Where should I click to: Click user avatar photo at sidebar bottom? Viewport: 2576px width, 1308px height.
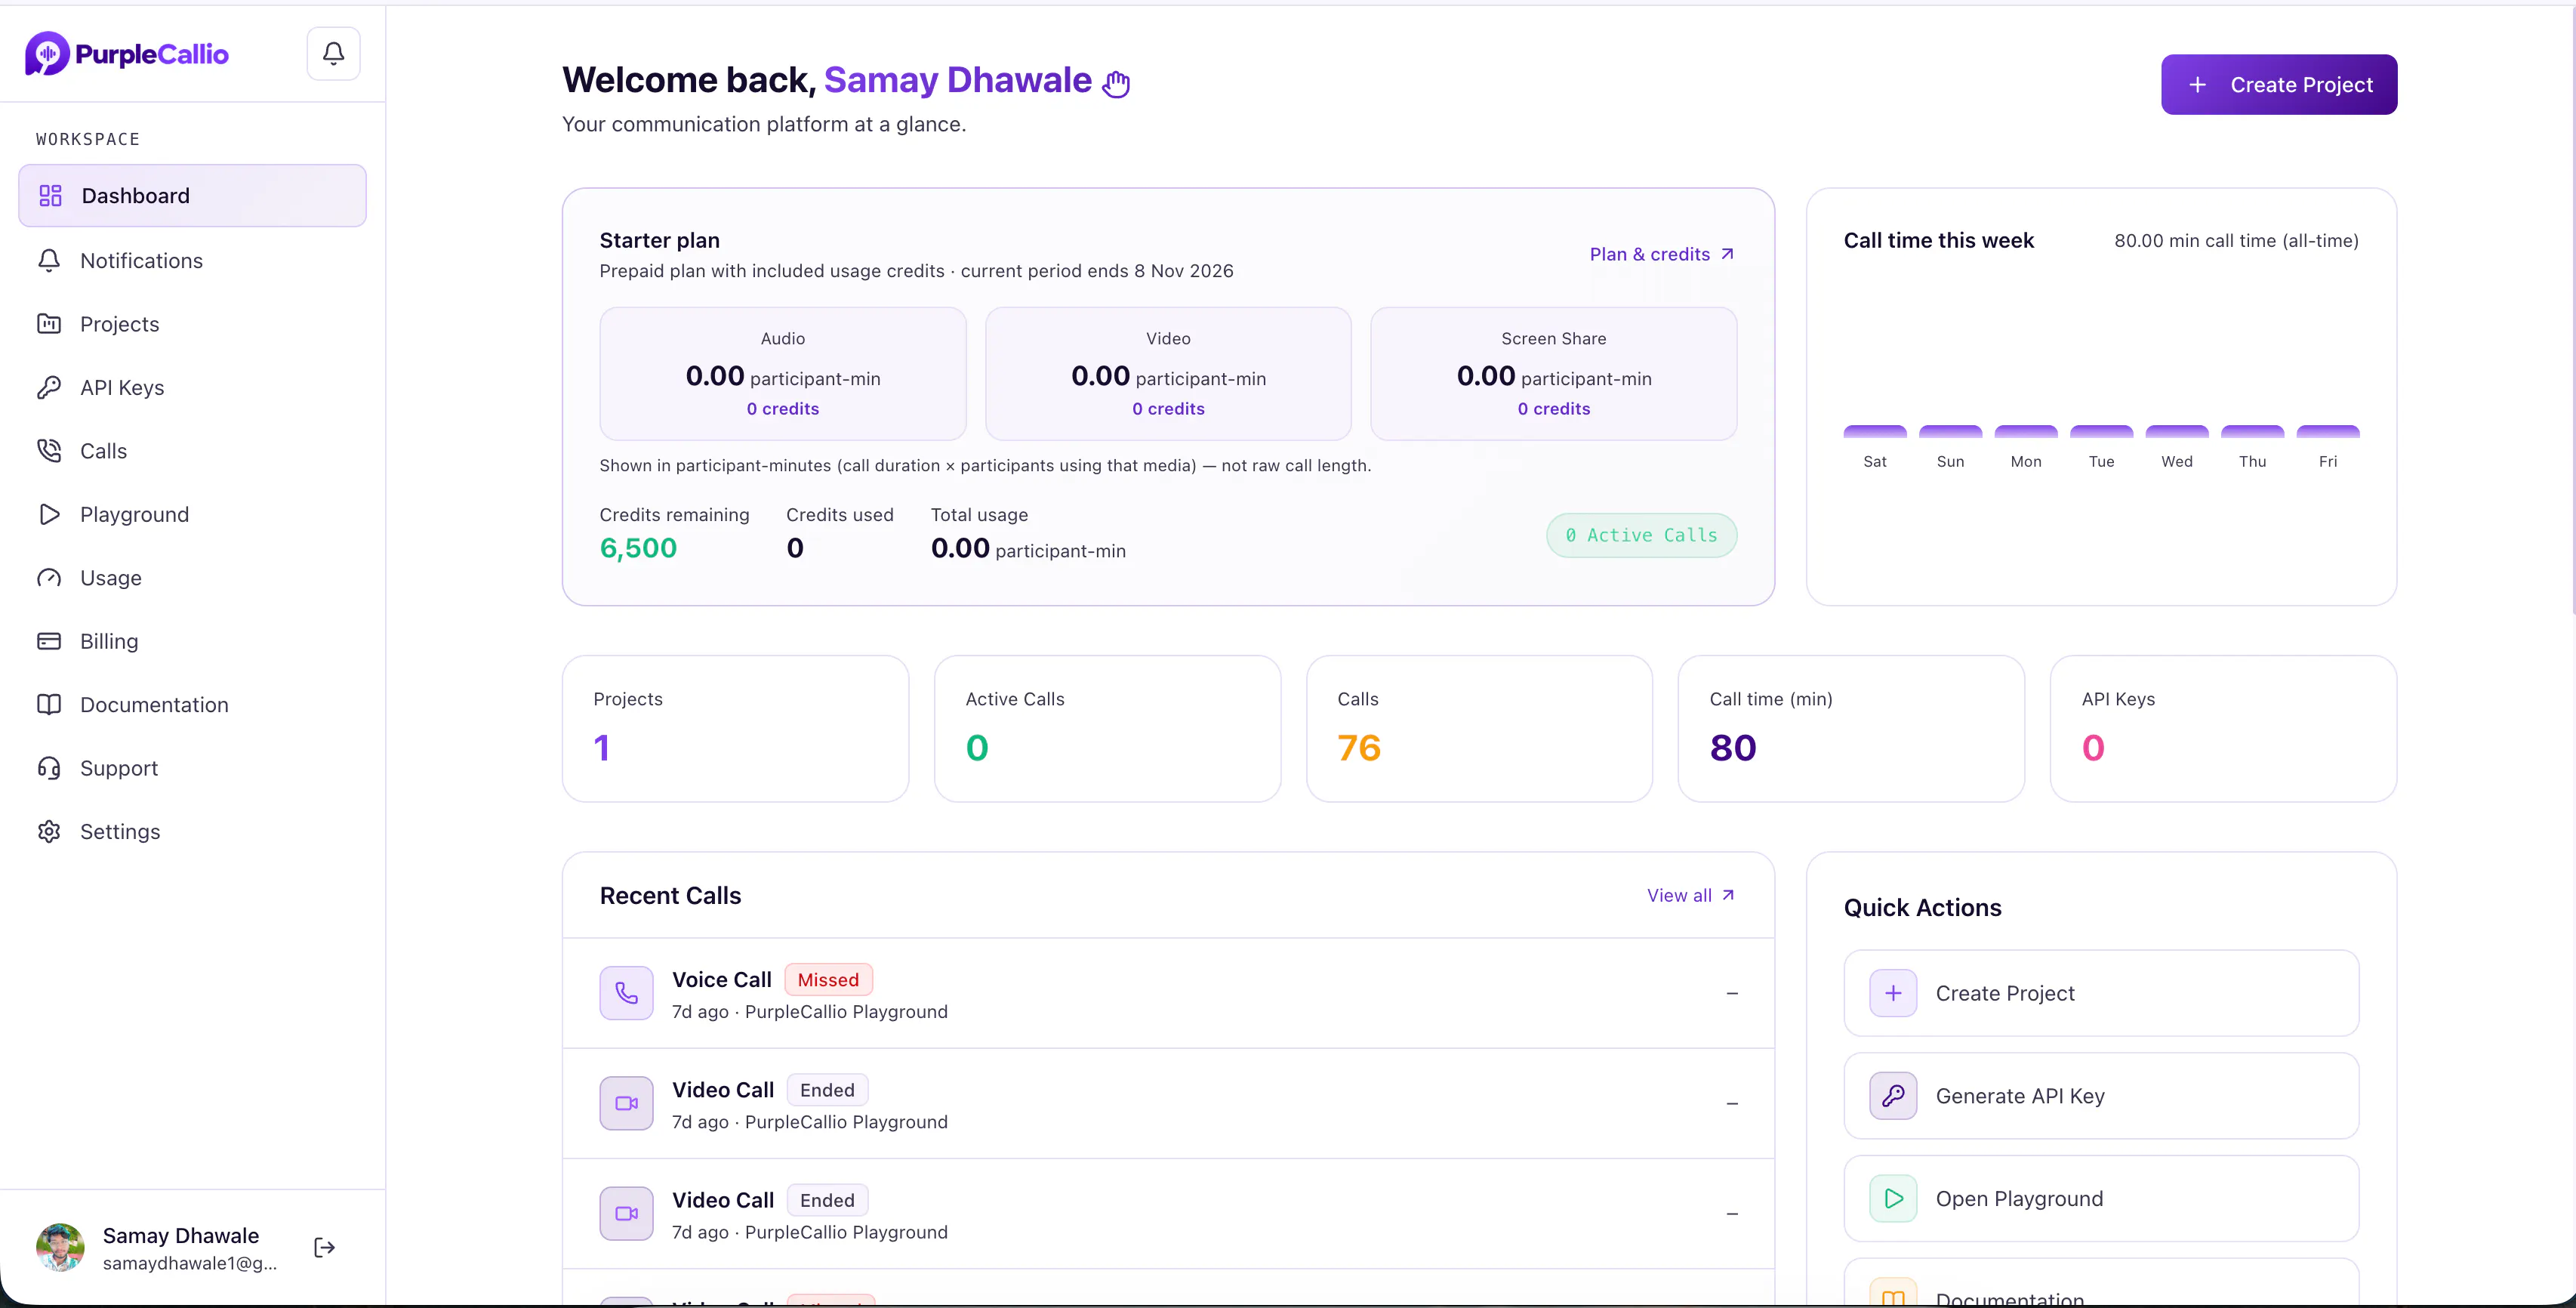click(60, 1247)
